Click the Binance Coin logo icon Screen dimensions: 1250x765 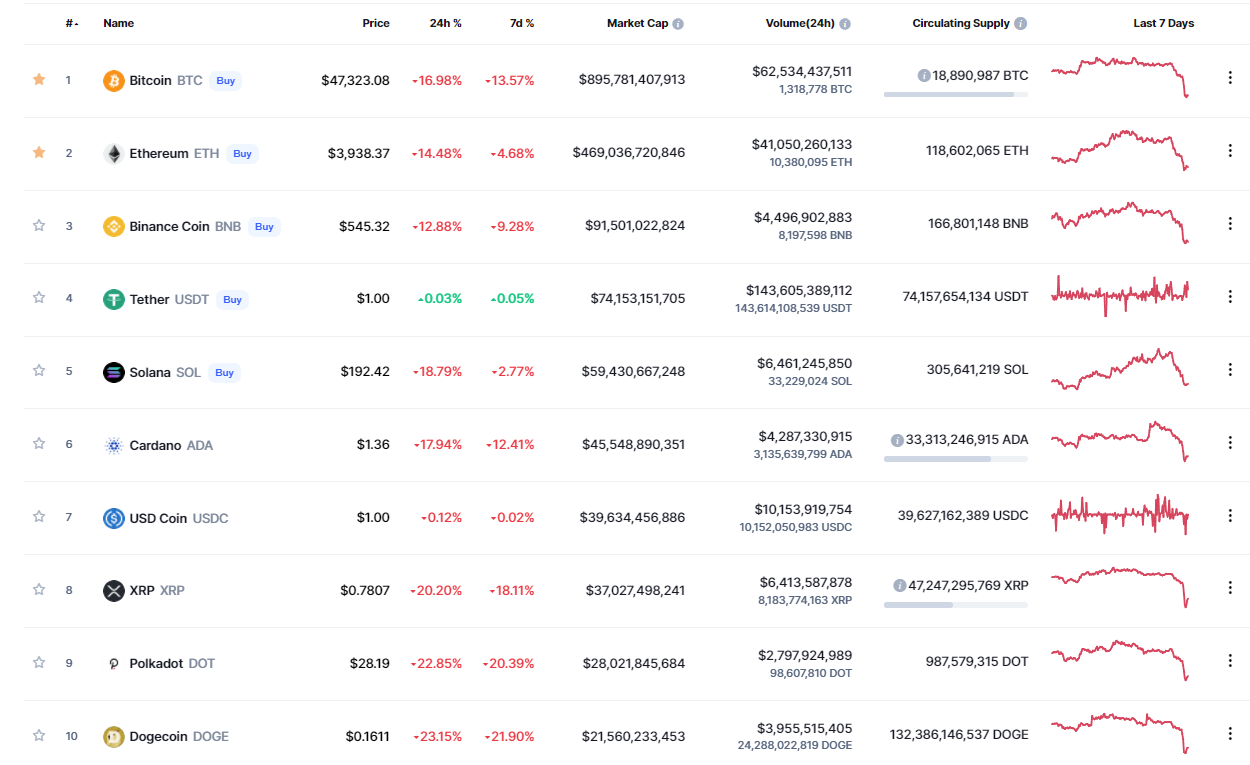114,226
